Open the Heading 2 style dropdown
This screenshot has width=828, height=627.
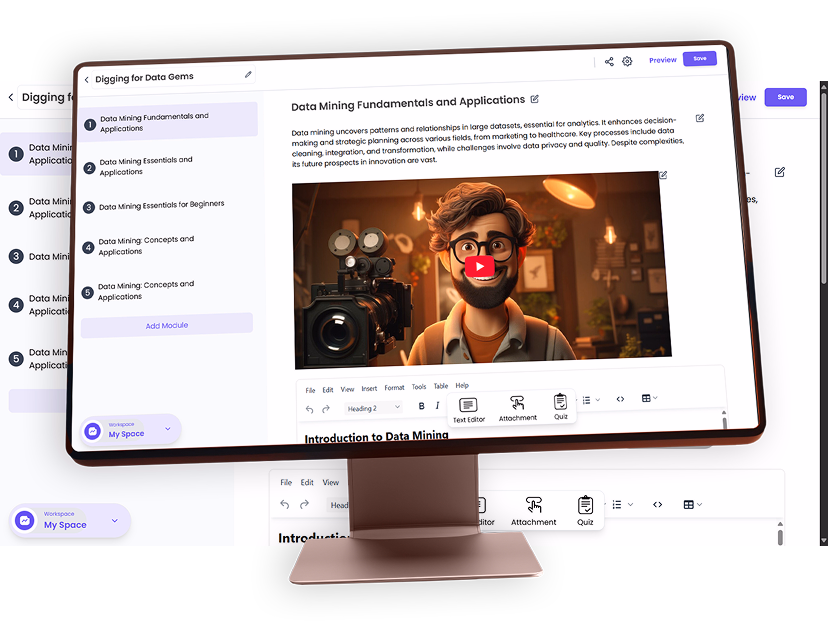point(373,408)
